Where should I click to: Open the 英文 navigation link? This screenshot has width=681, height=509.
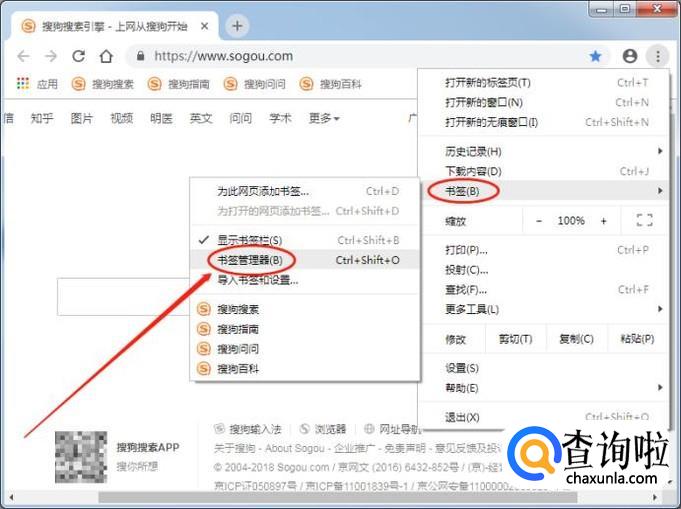[x=201, y=118]
